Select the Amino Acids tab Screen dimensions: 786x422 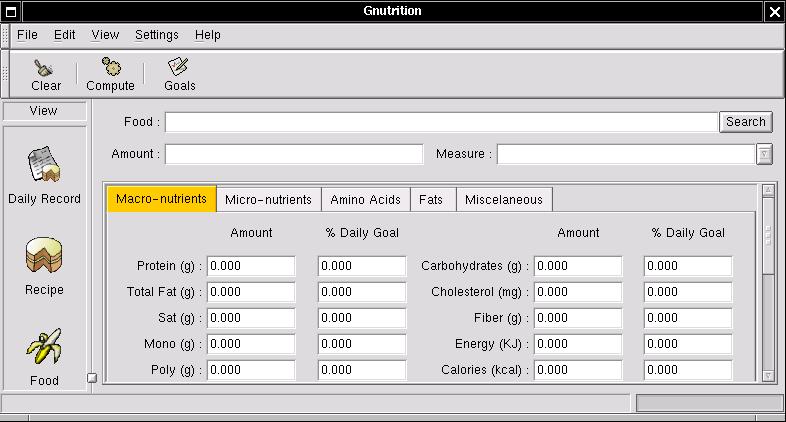(x=365, y=199)
